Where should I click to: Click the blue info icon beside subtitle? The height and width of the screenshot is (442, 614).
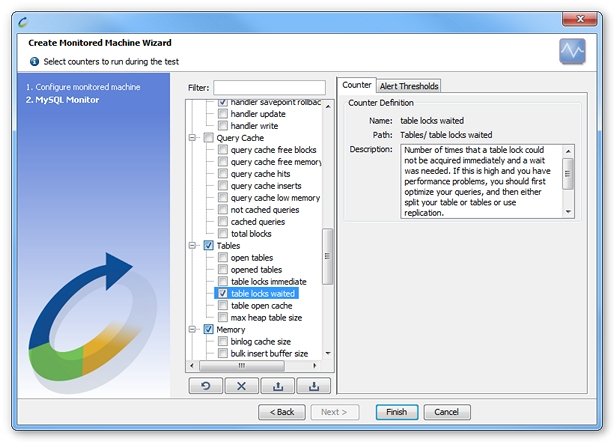[x=34, y=61]
